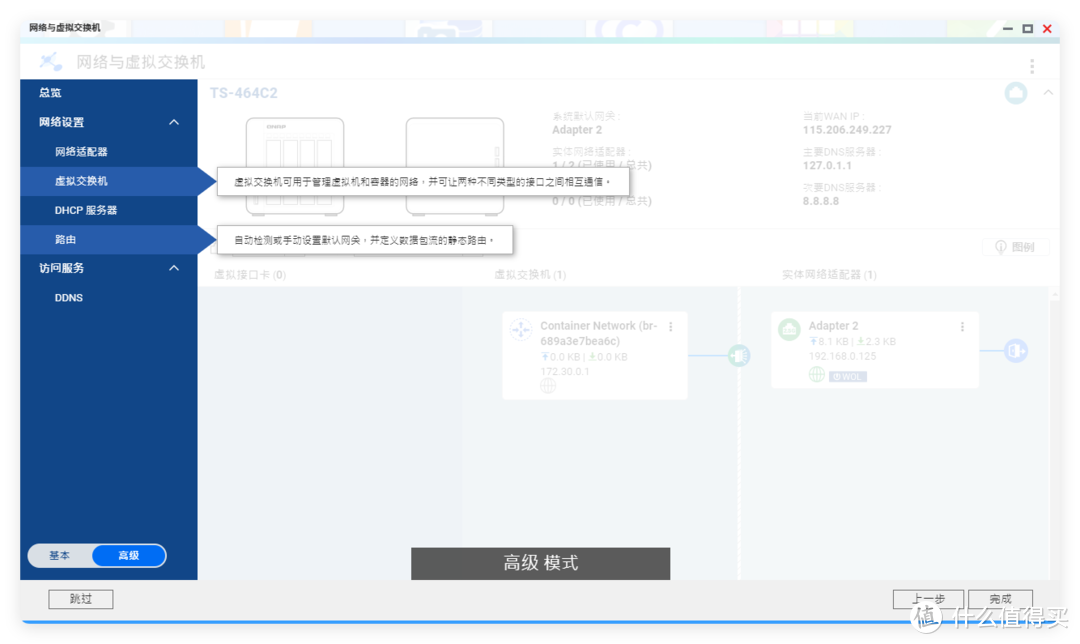This screenshot has height=644, width=1080.
Task: Click the 192.168.0.125 address
Action: (842, 356)
